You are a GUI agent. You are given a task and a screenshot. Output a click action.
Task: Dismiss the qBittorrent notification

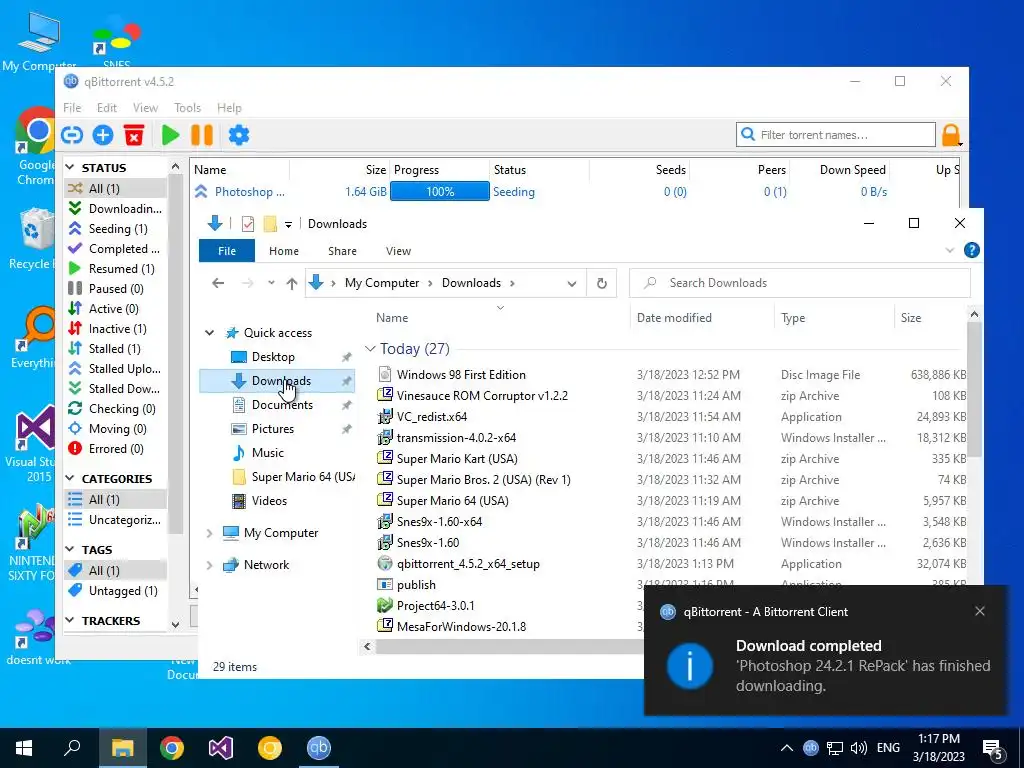[980, 611]
